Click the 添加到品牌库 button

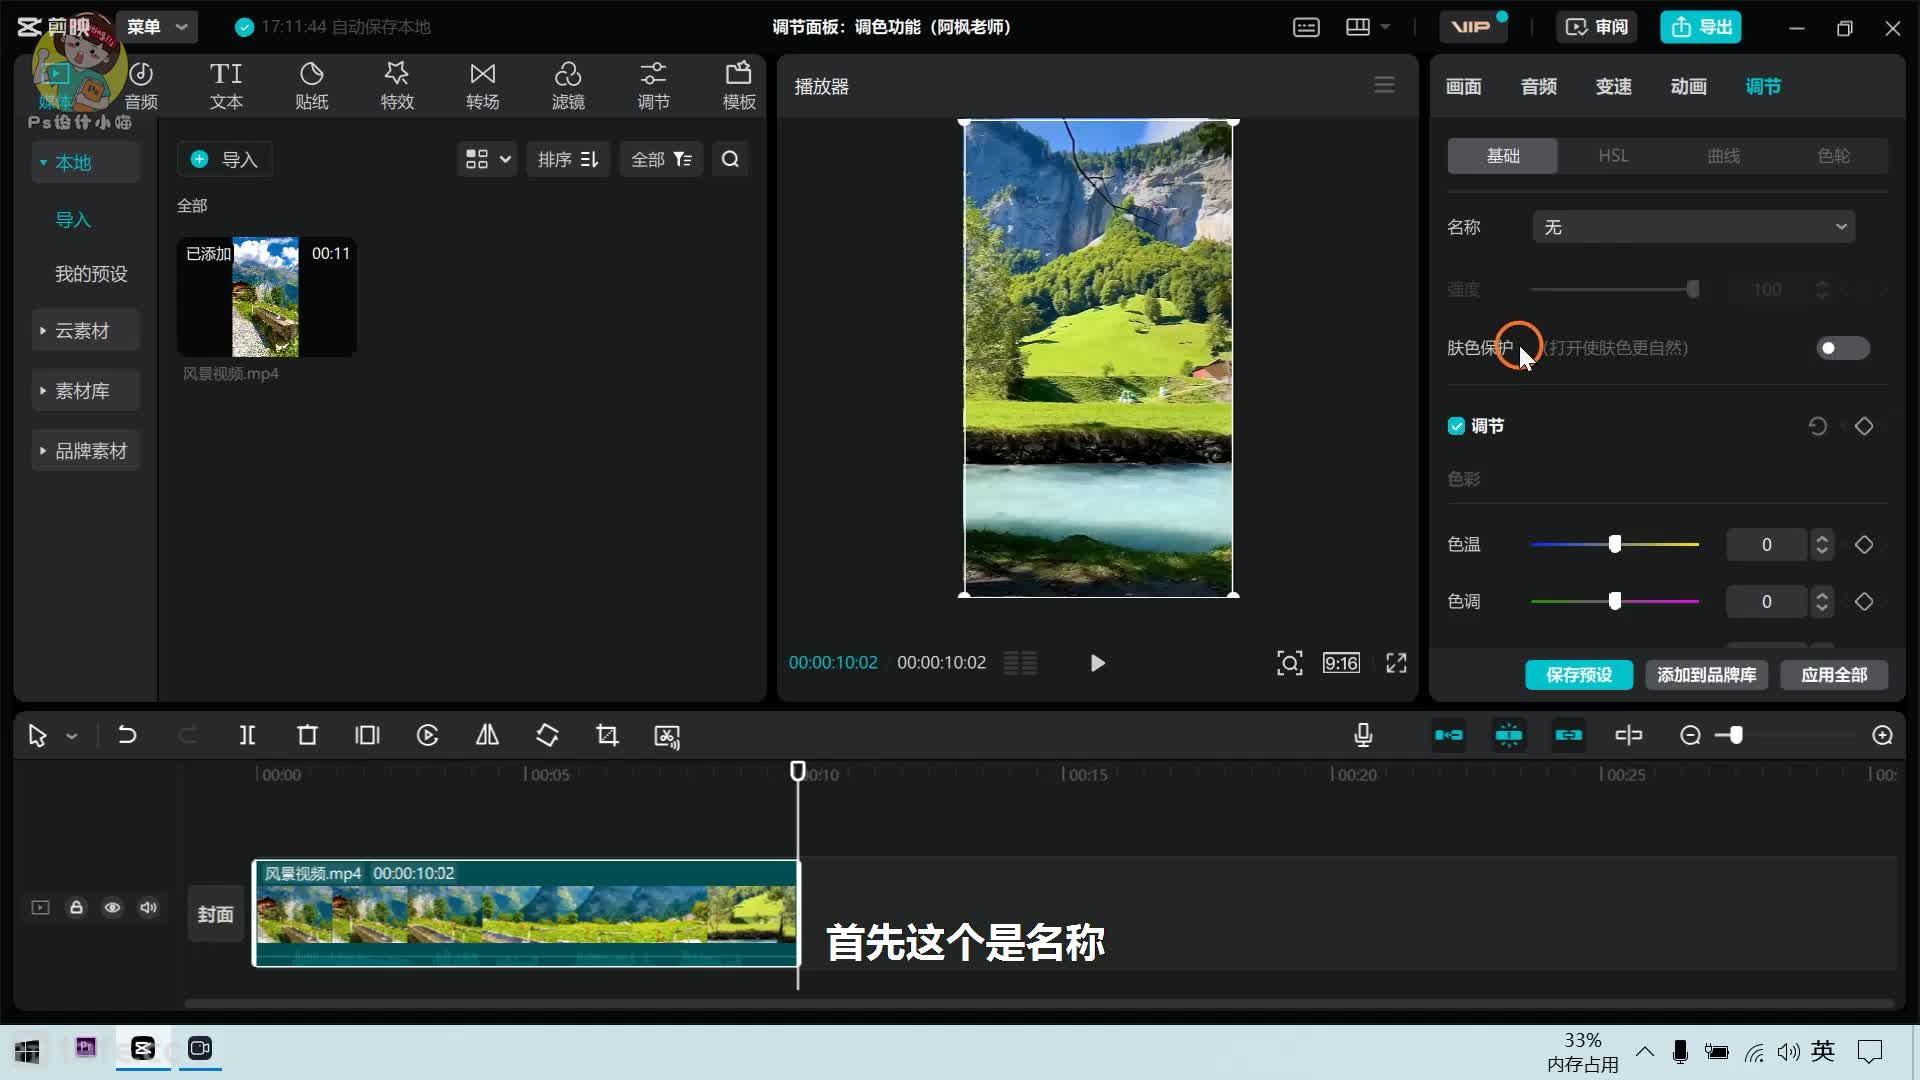[1706, 674]
